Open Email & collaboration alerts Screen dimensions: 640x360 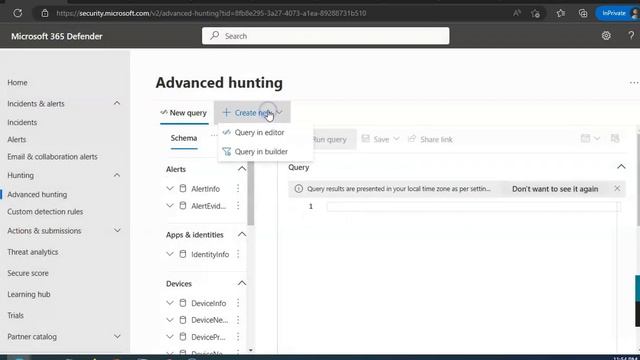(52, 157)
